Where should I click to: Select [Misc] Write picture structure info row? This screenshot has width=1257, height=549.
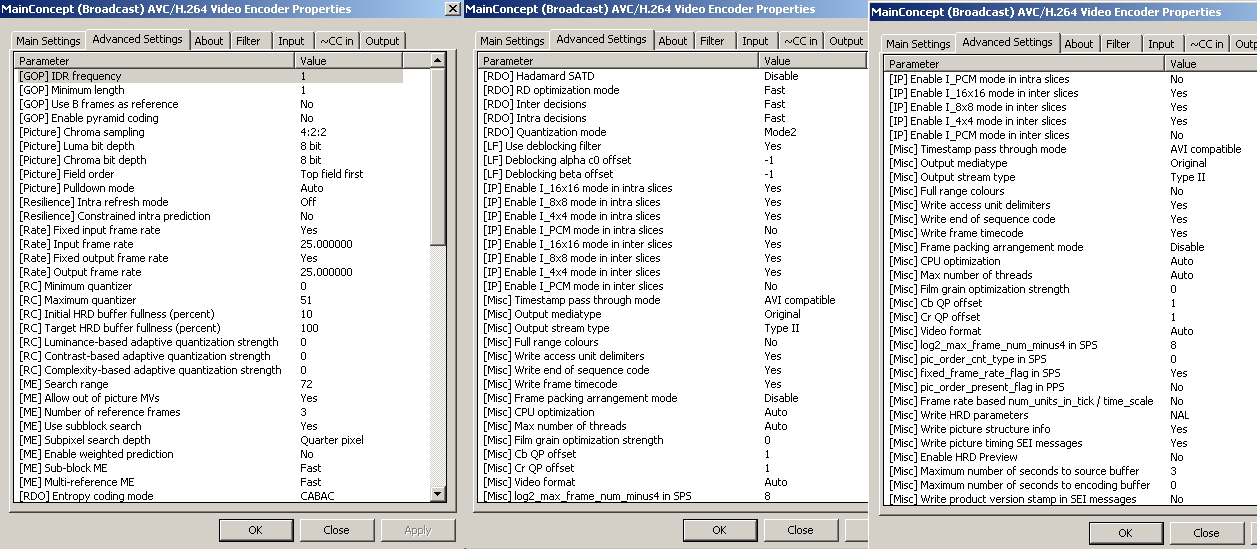(x=1070, y=429)
